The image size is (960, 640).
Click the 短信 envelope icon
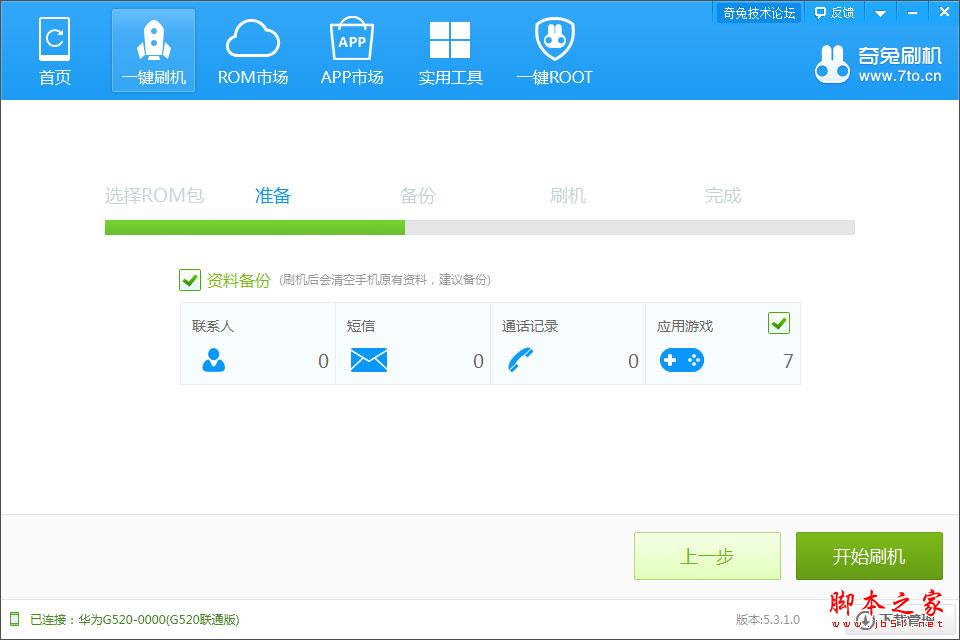click(x=369, y=360)
